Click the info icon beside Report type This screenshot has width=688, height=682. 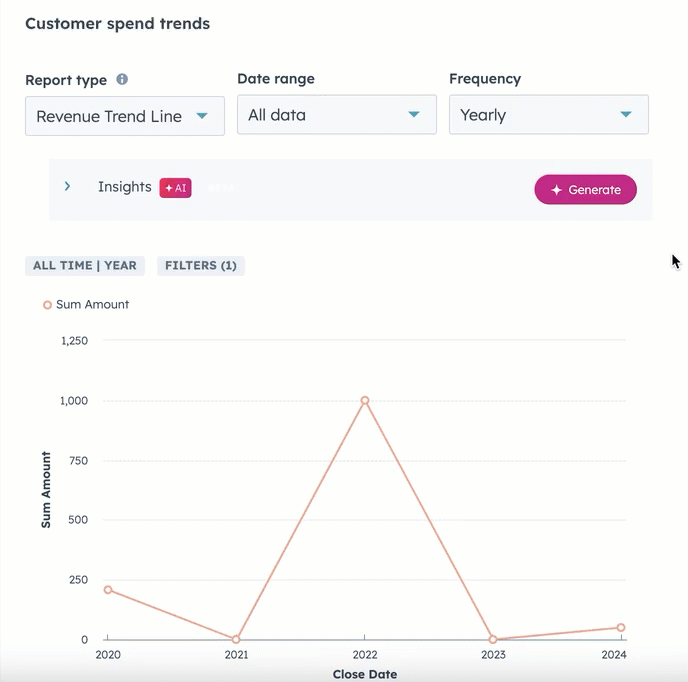122,79
